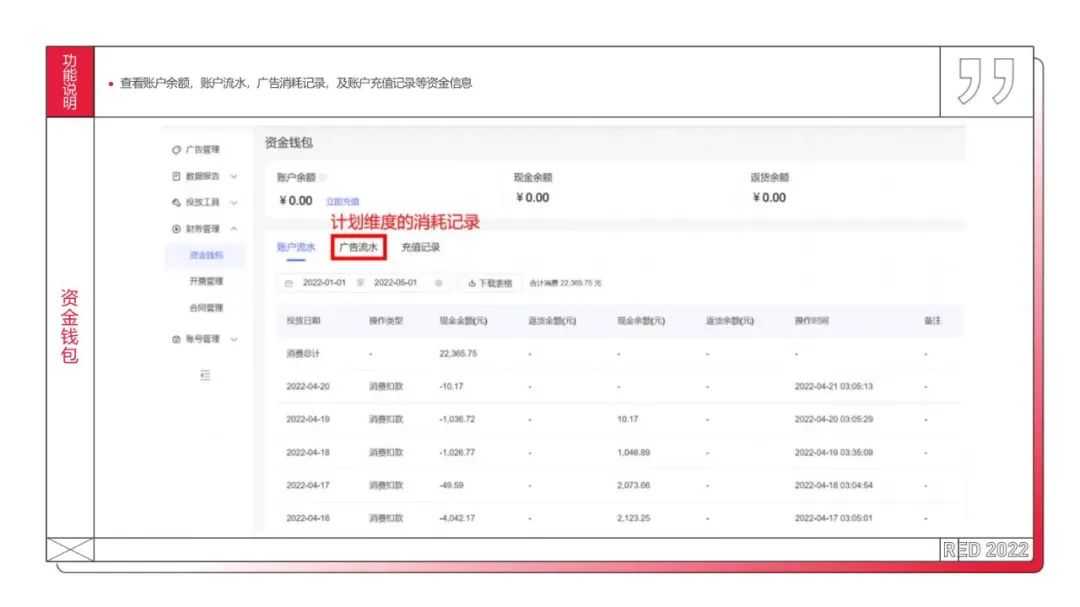
Task: Switch to the 广告流水 tab
Action: click(358, 247)
